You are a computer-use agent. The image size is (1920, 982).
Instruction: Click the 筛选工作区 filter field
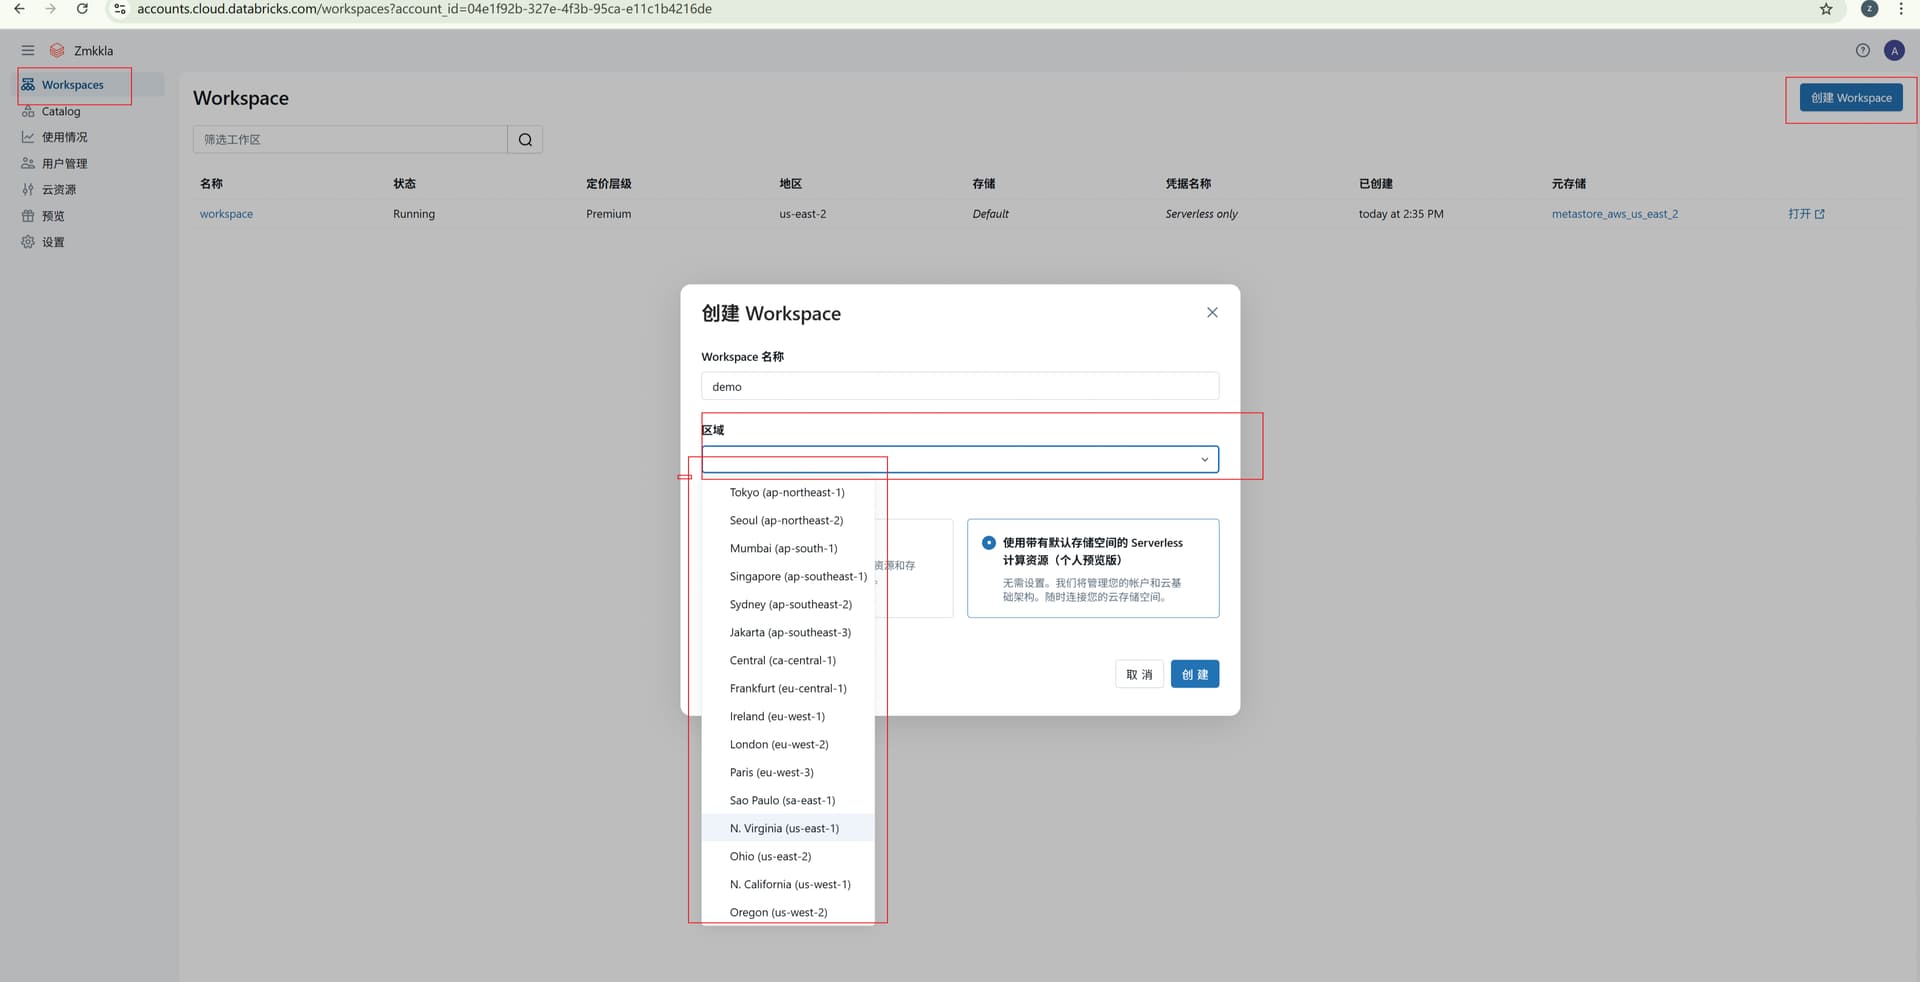pos(350,139)
